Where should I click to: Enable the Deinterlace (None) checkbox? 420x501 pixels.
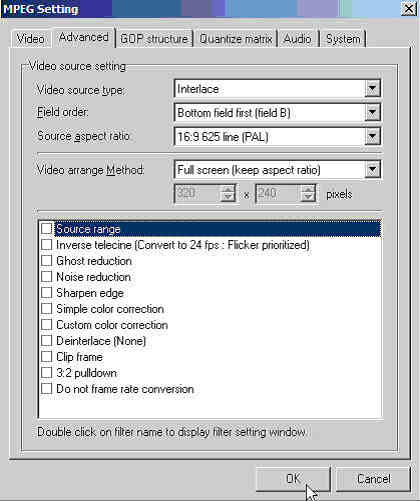(47, 341)
